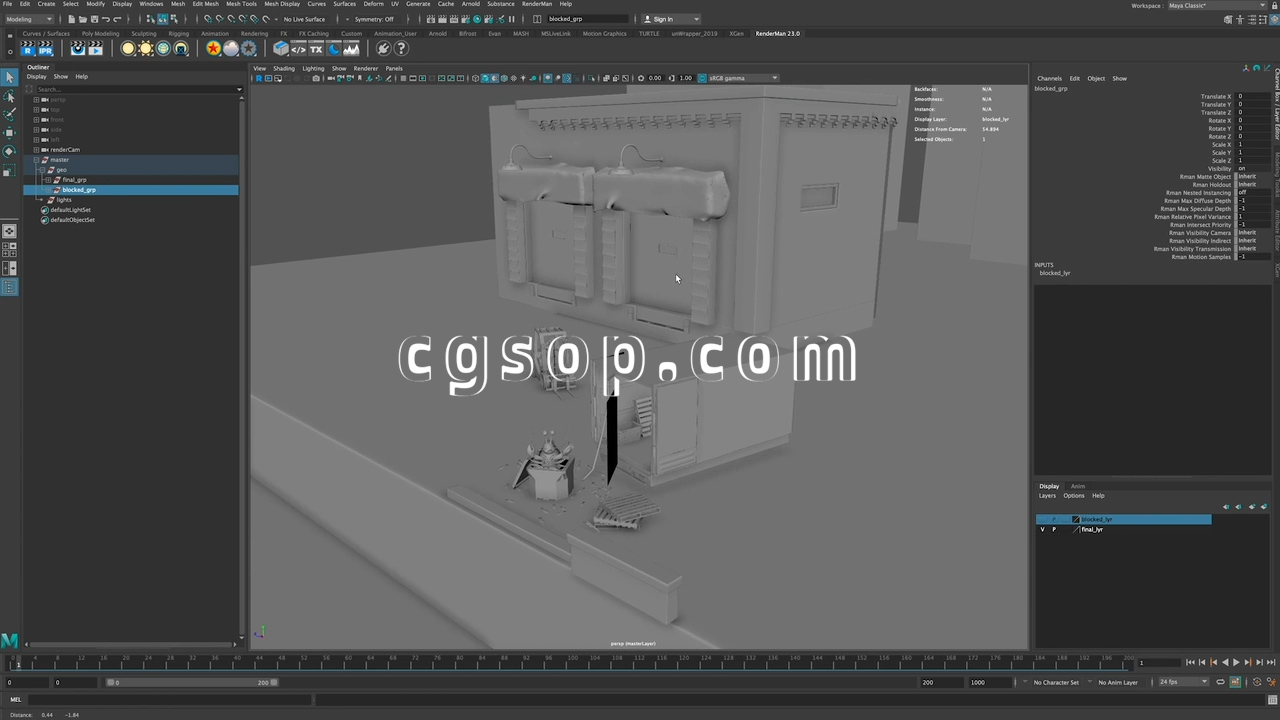Click the mountain graph shelf icon

pyautogui.click(x=352, y=48)
